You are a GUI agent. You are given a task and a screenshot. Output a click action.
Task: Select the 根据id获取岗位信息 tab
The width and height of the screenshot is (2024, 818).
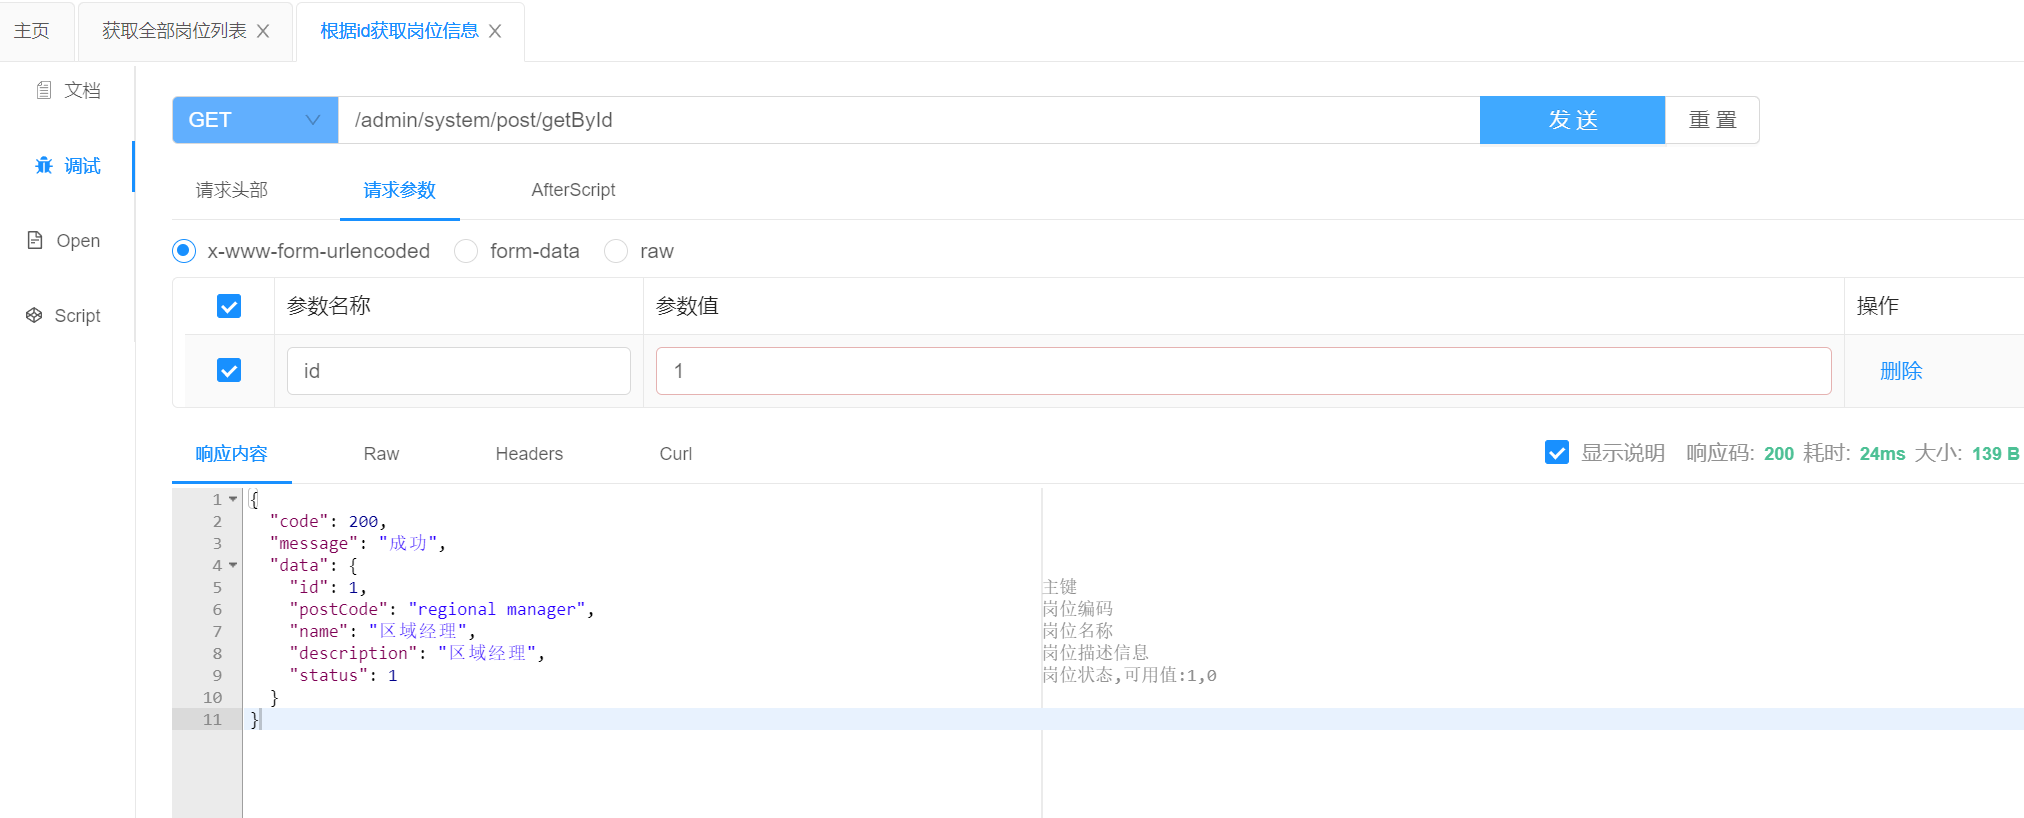point(399,31)
